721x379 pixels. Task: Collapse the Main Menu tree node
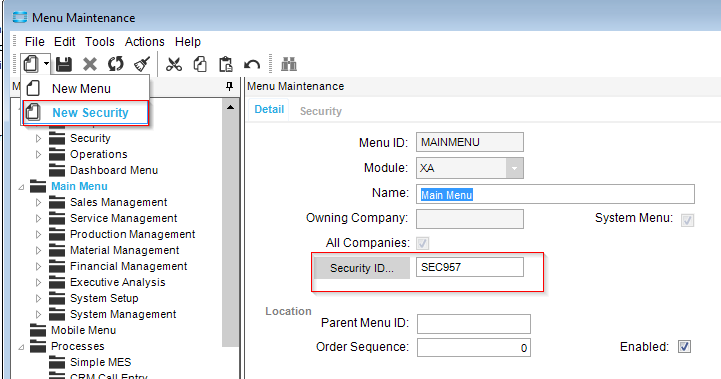(21, 187)
